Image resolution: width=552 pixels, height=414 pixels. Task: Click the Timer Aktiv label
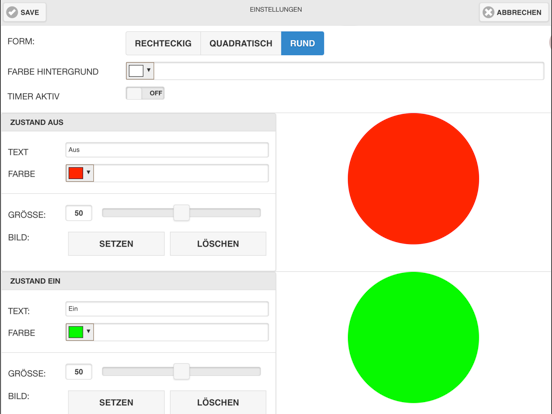coord(33,96)
